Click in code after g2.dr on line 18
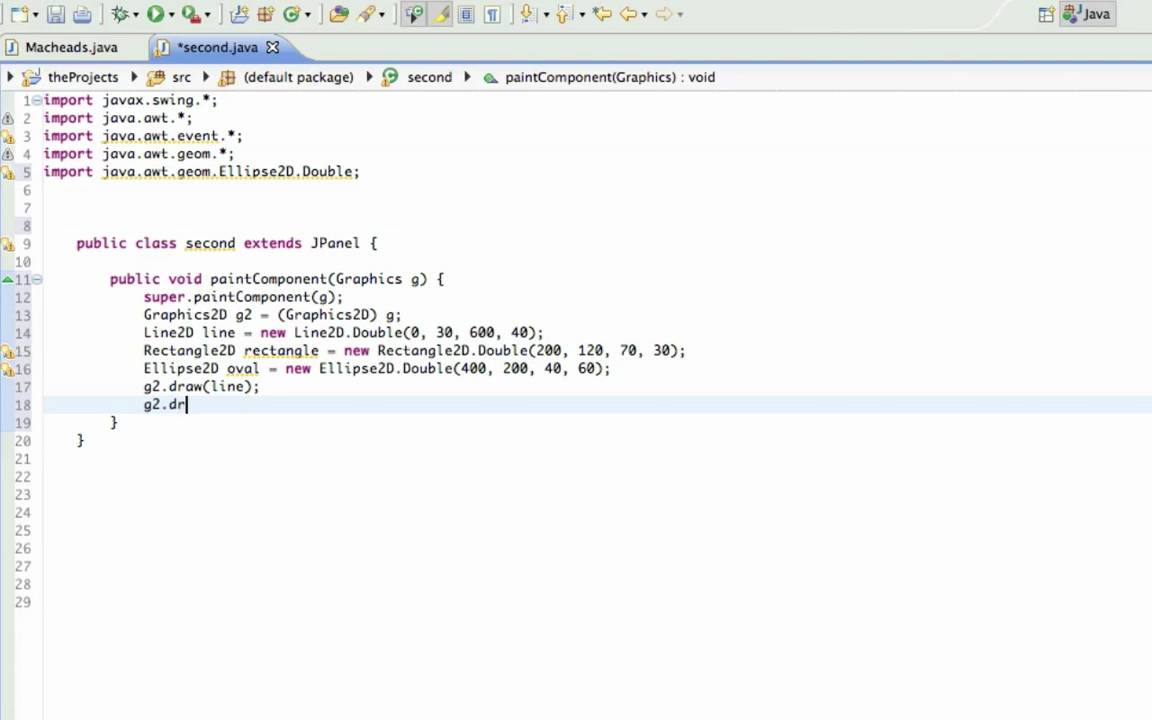 187,405
